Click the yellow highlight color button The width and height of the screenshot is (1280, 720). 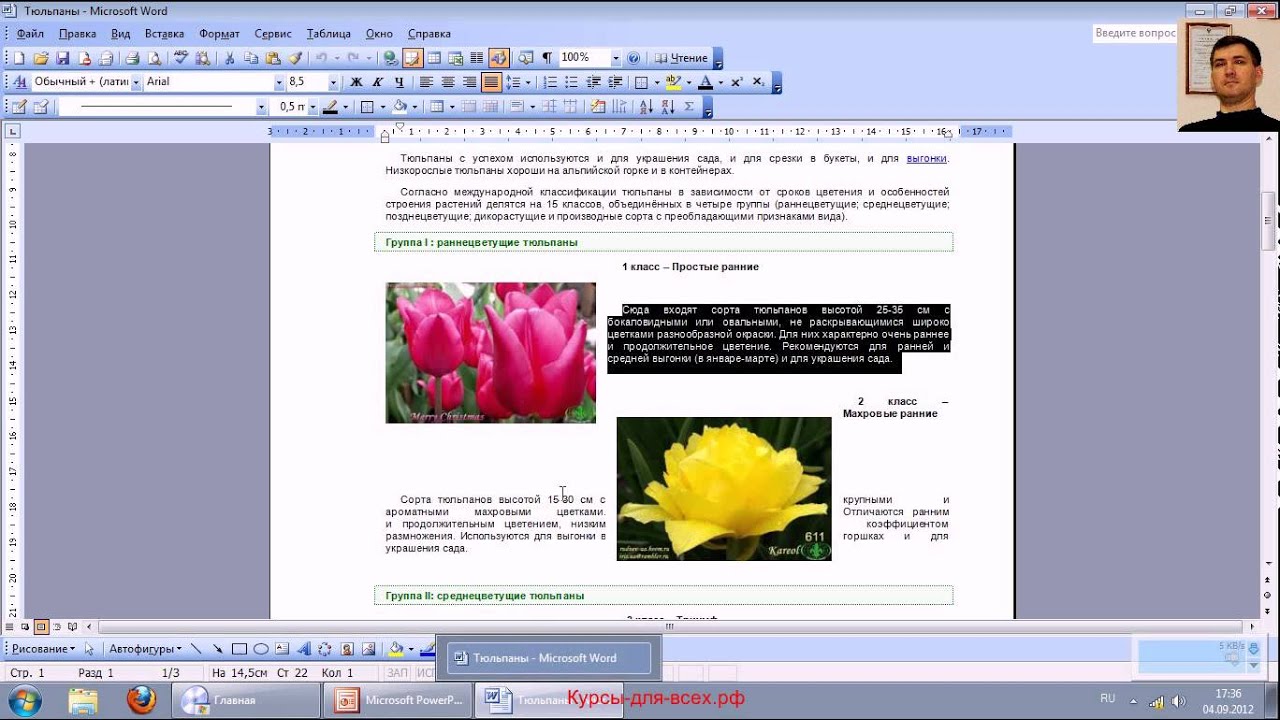pos(673,82)
